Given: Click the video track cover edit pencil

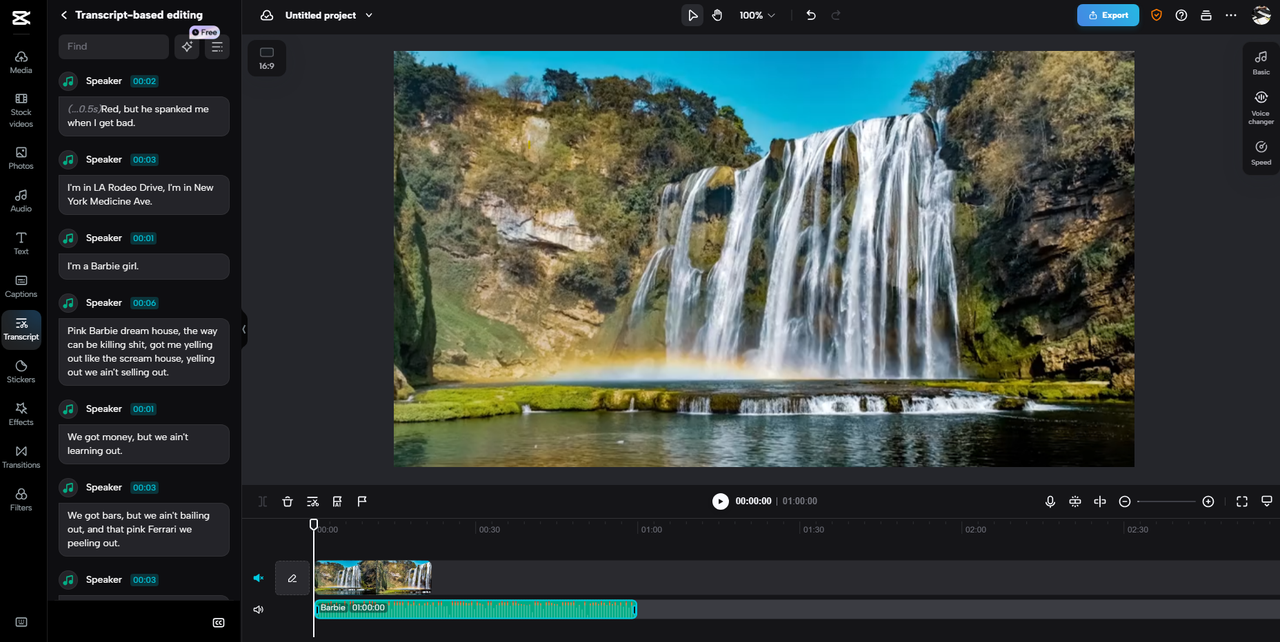Looking at the screenshot, I should [292, 577].
